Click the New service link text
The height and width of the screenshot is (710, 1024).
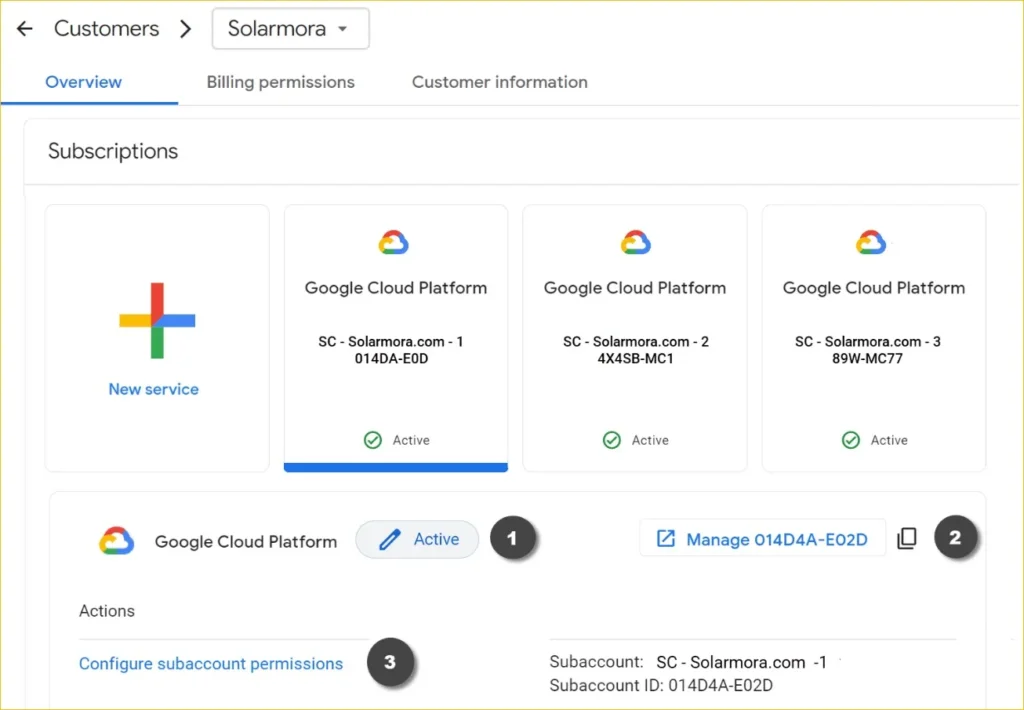point(153,389)
